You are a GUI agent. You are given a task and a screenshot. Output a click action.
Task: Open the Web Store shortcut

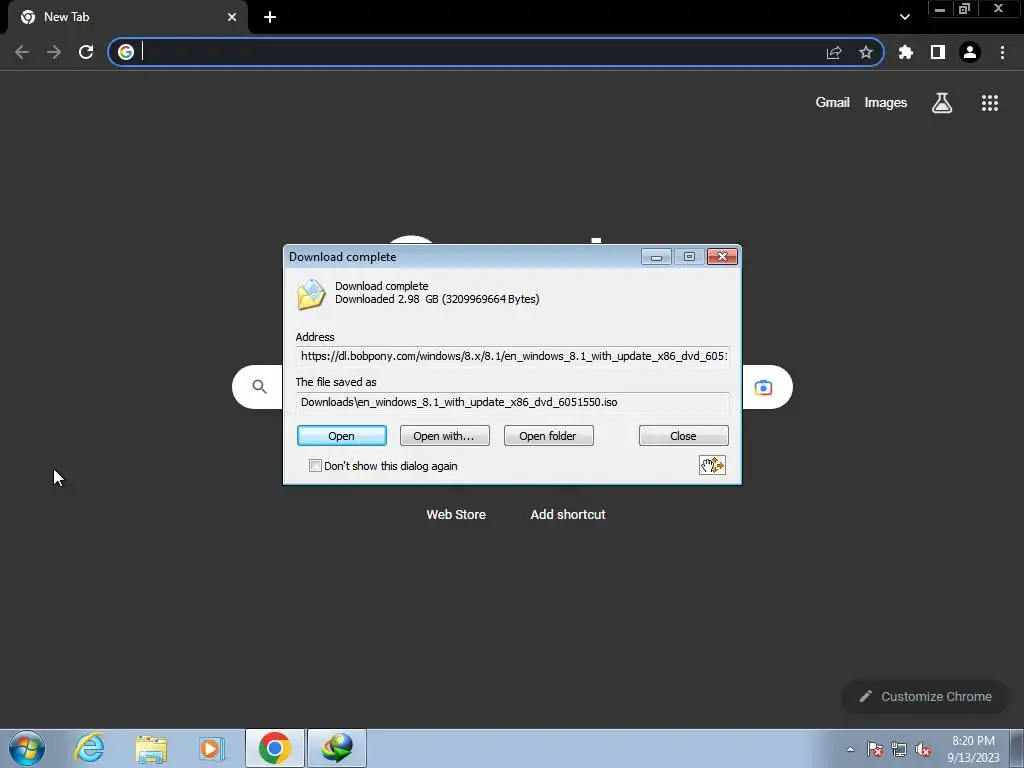(456, 515)
